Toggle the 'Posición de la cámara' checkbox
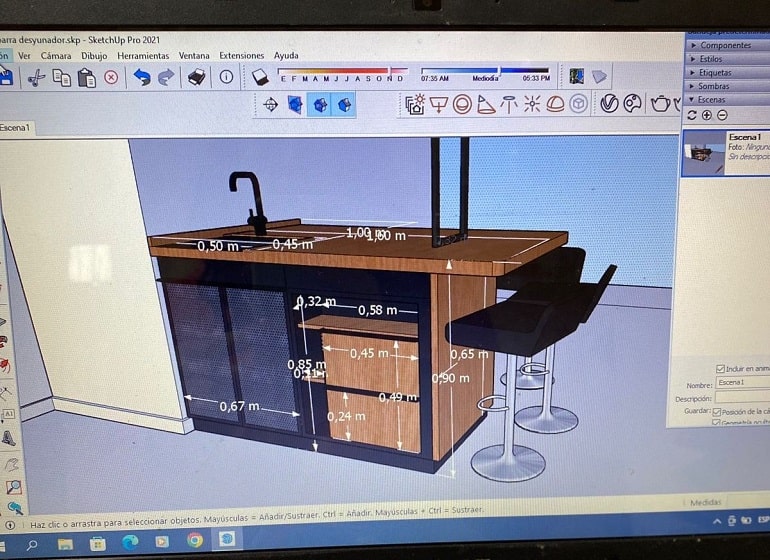 [716, 411]
